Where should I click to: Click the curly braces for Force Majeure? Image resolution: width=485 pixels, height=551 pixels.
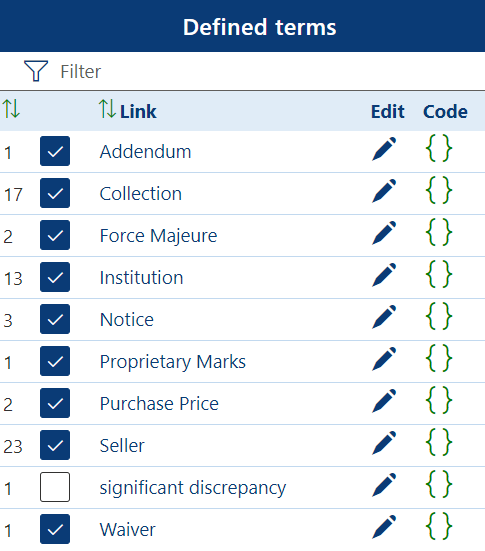439,232
